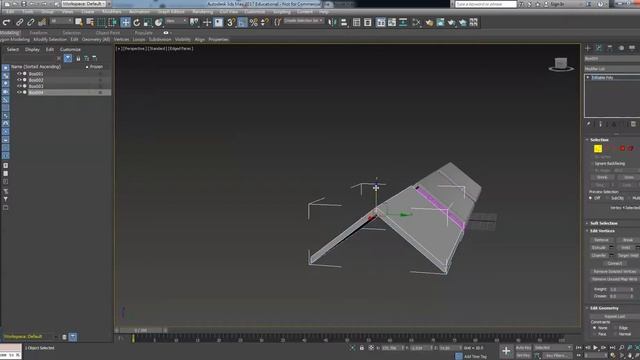Activate the Select and Place tool
The width and height of the screenshot is (640, 360).
click(158, 22)
